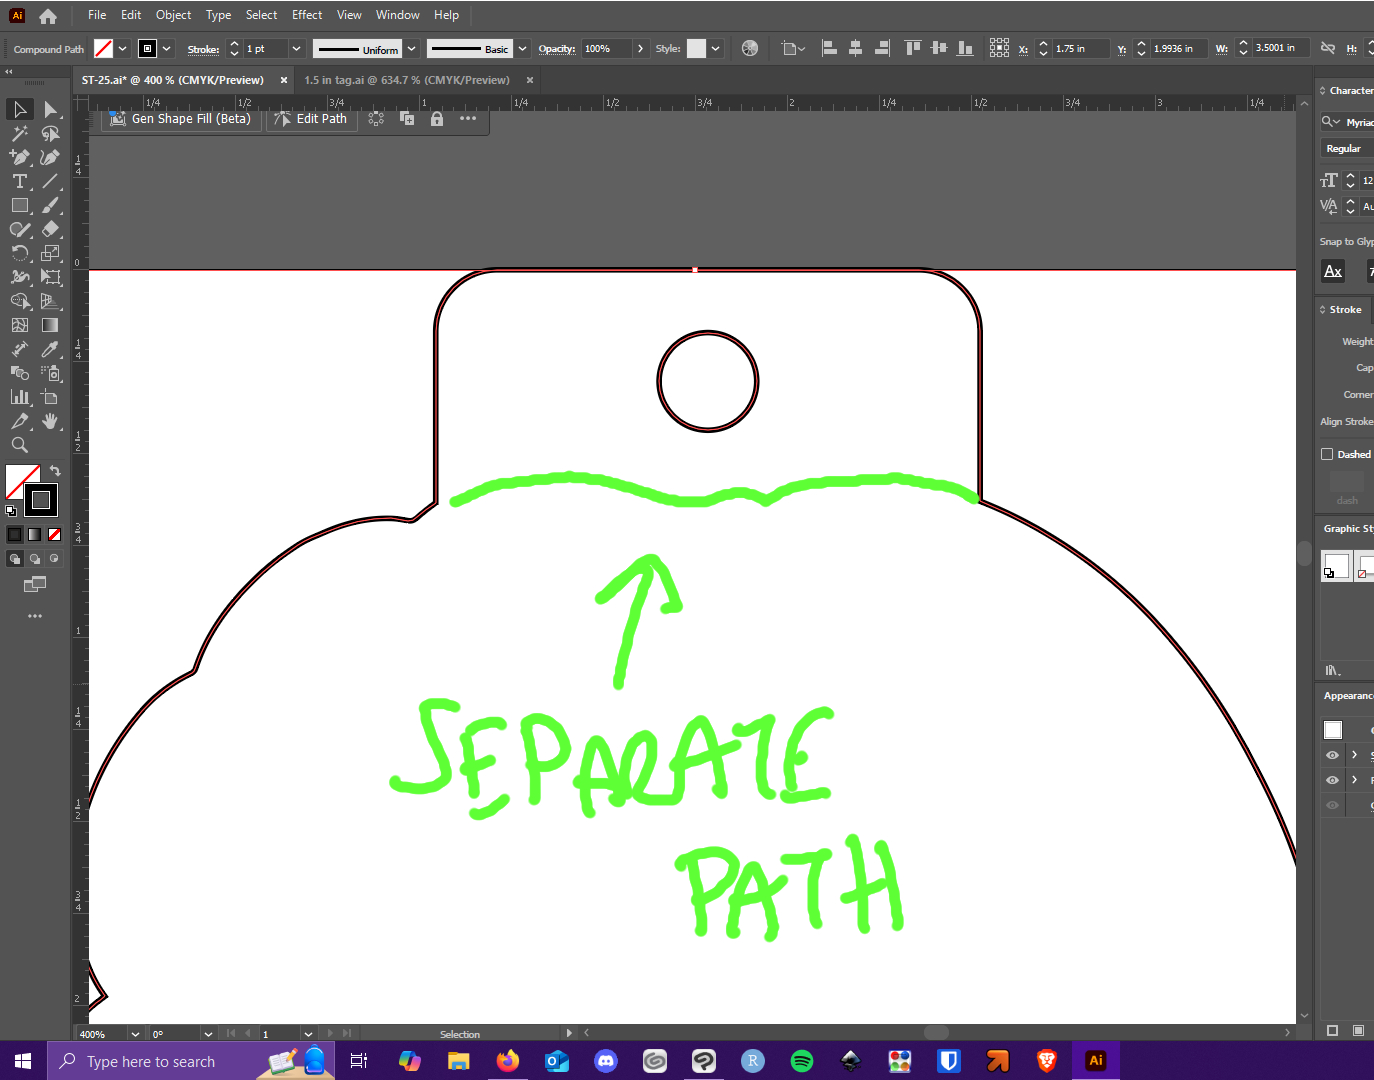Swap fill and stroke colors
Screen dimensions: 1374x1080
(x=55, y=470)
